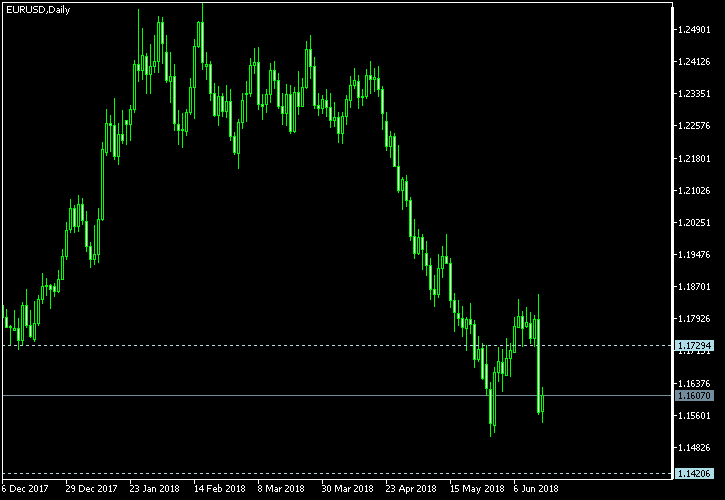Click the 1.15601 price axis value
This screenshot has height=500, width=725.
[x=694, y=415]
